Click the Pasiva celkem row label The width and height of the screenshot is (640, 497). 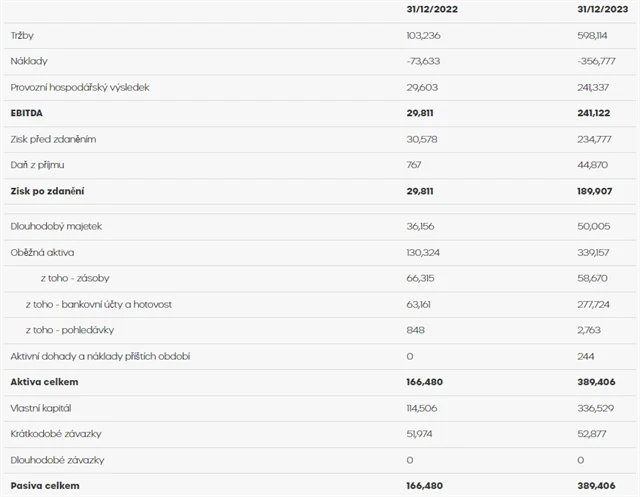click(x=45, y=485)
